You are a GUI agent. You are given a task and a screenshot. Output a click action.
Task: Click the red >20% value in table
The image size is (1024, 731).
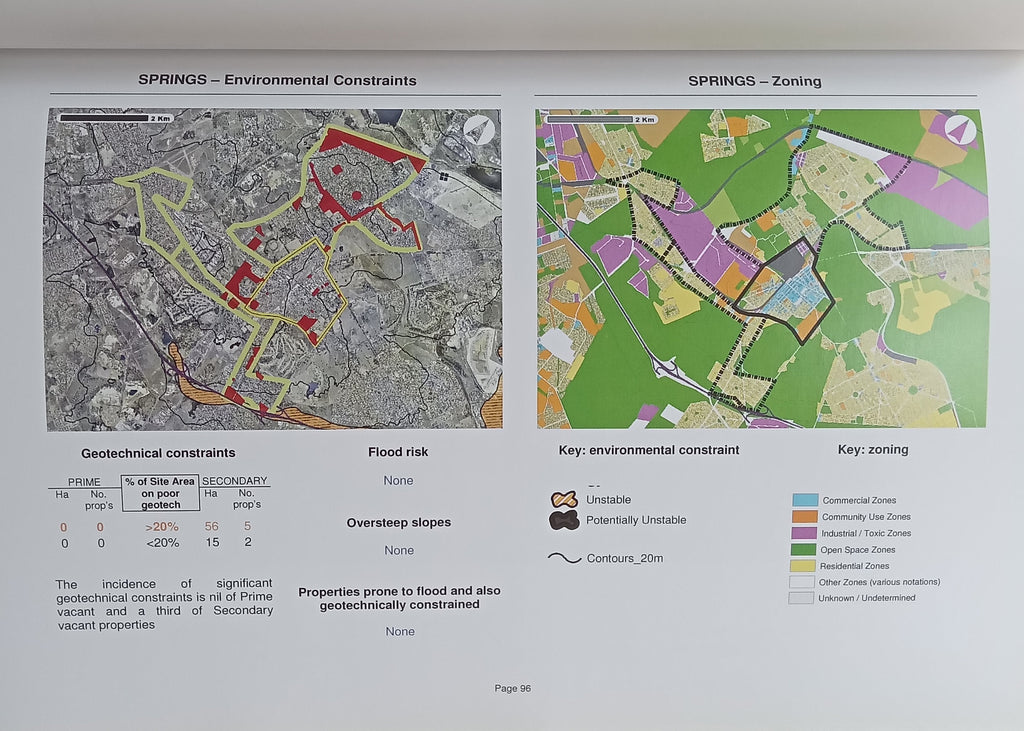click(161, 527)
